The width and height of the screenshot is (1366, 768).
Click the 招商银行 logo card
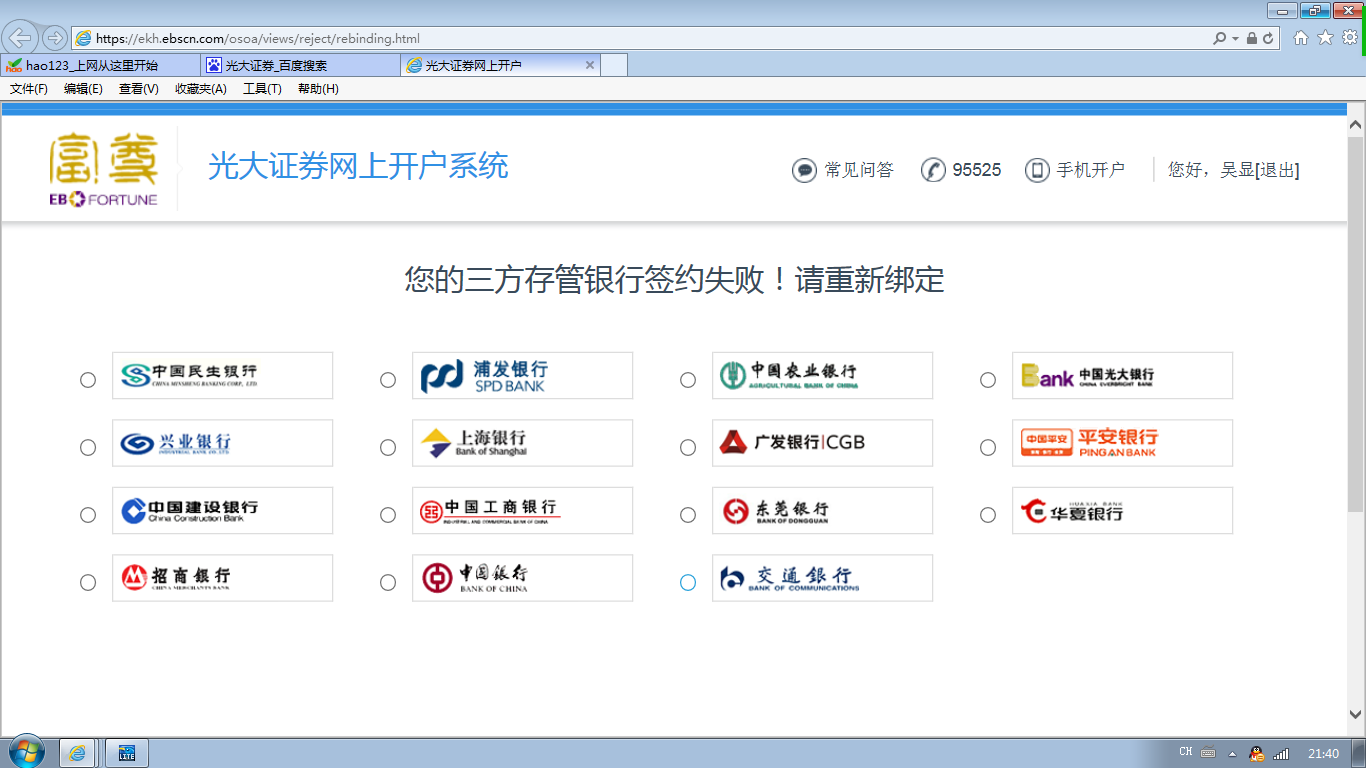[x=222, y=578]
